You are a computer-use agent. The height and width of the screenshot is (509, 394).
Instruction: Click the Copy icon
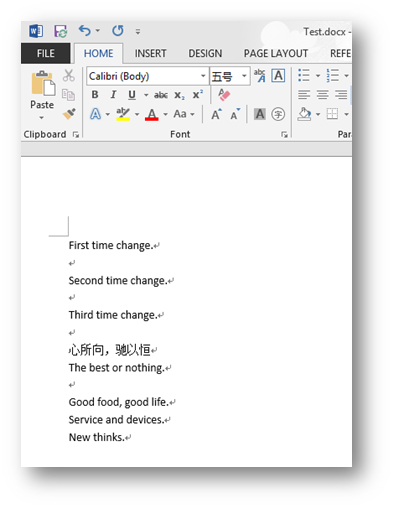[68, 95]
